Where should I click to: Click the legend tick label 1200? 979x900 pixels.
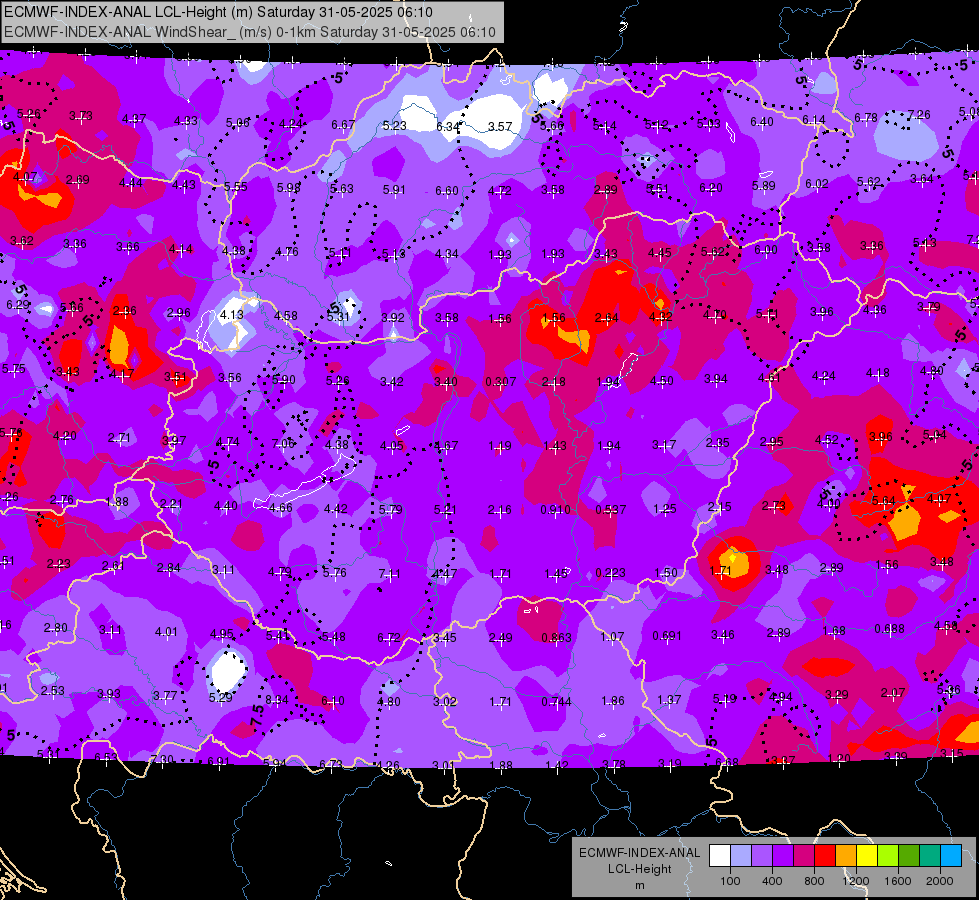[856, 881]
